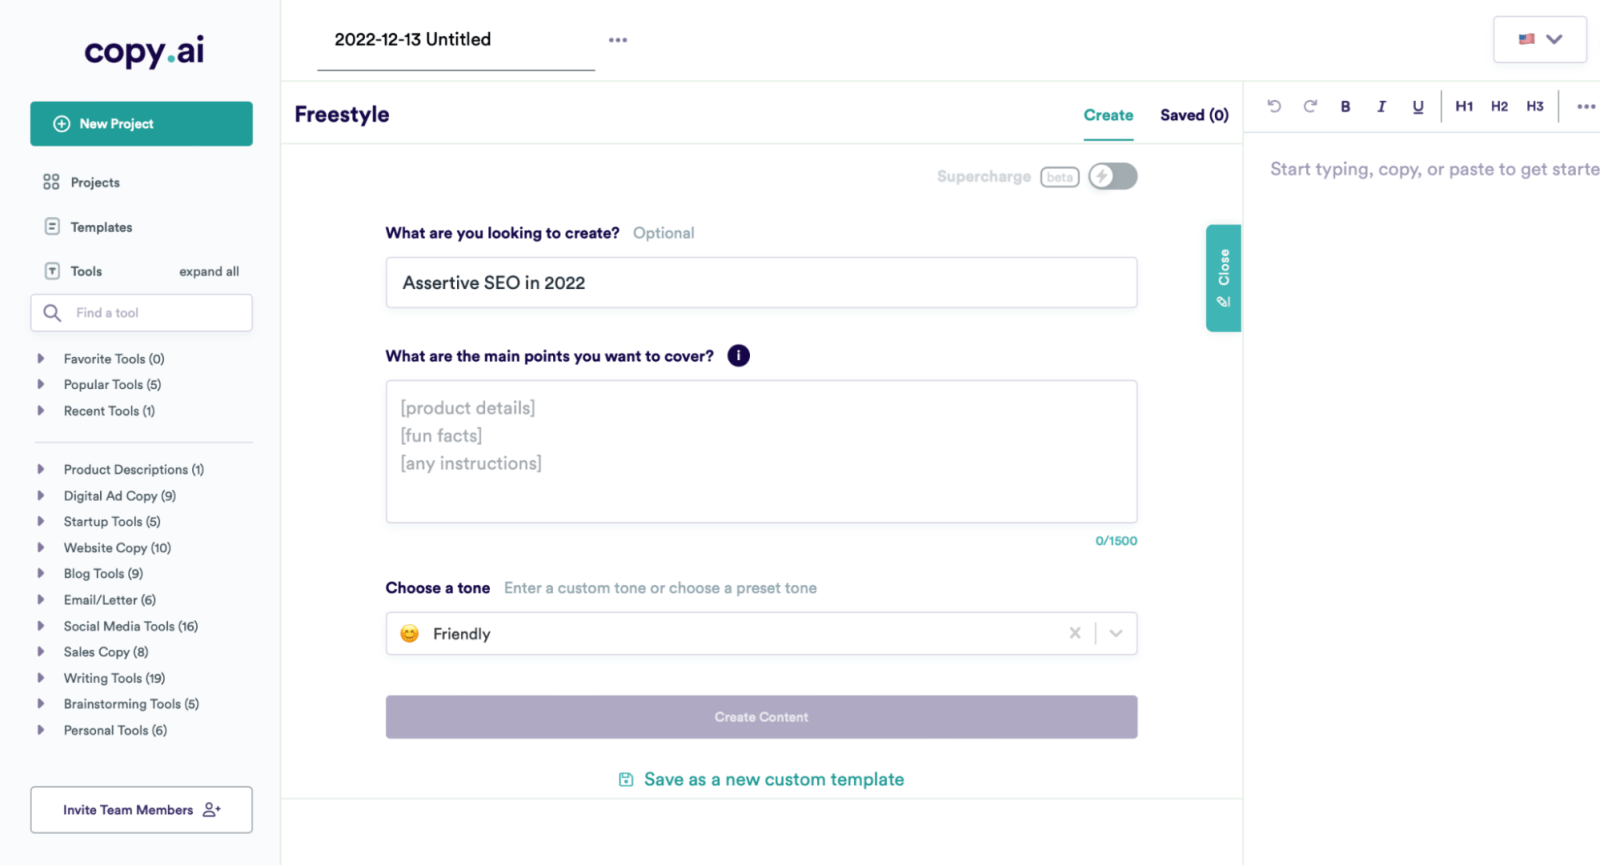The image size is (1600, 866).
Task: Click the Find a tool search field
Action: coord(141,313)
